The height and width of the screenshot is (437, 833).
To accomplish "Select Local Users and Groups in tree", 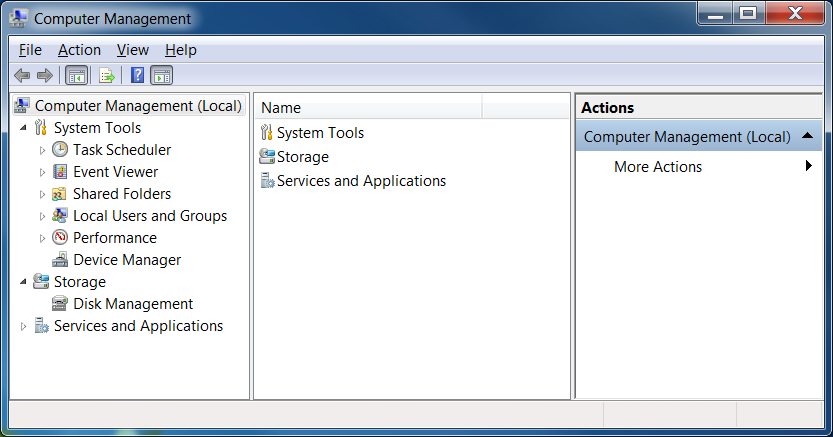I will click(x=149, y=216).
